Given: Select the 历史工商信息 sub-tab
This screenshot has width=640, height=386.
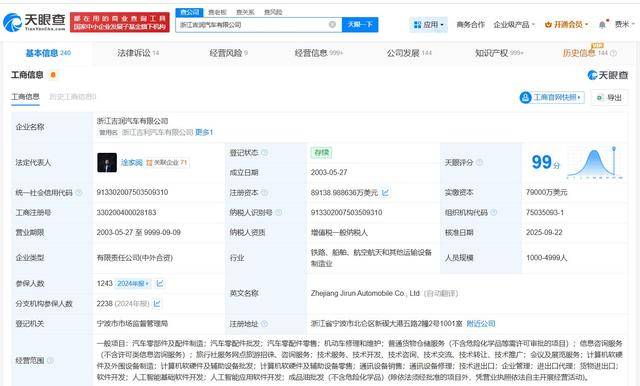Looking at the screenshot, I should tap(73, 97).
